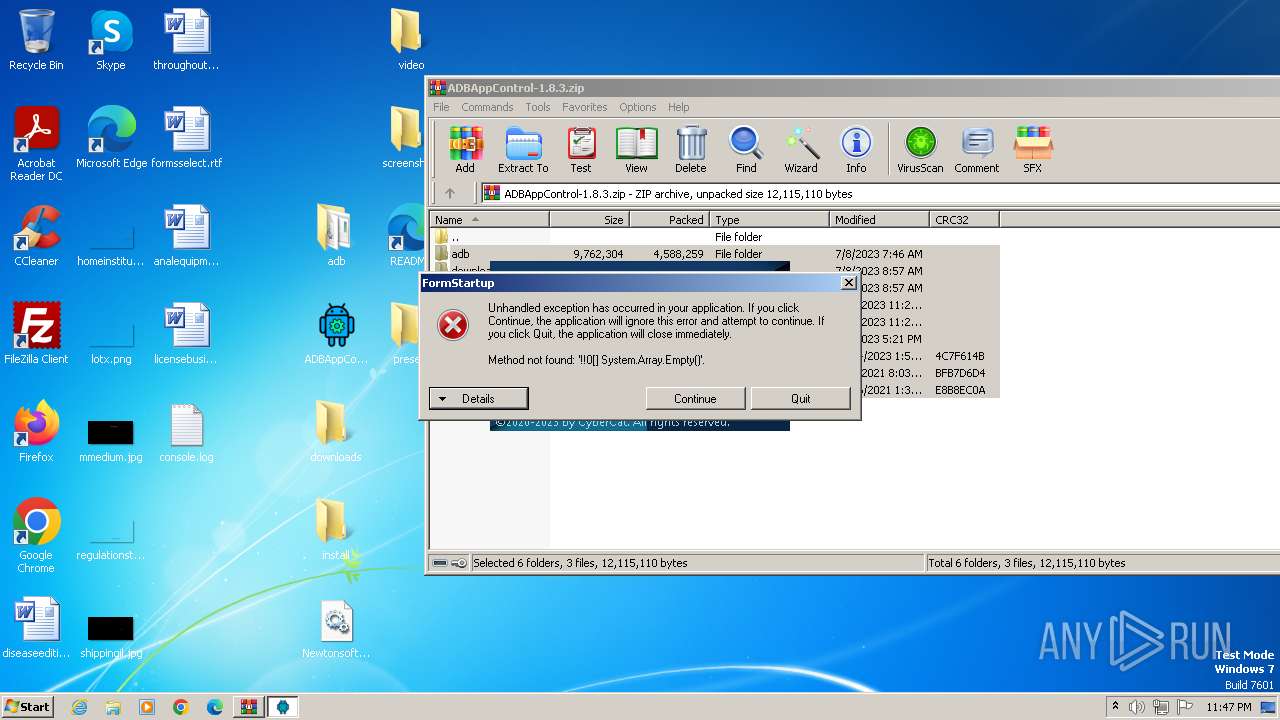Sort file list by Modified column
This screenshot has height=720, width=1280.
(x=880, y=219)
